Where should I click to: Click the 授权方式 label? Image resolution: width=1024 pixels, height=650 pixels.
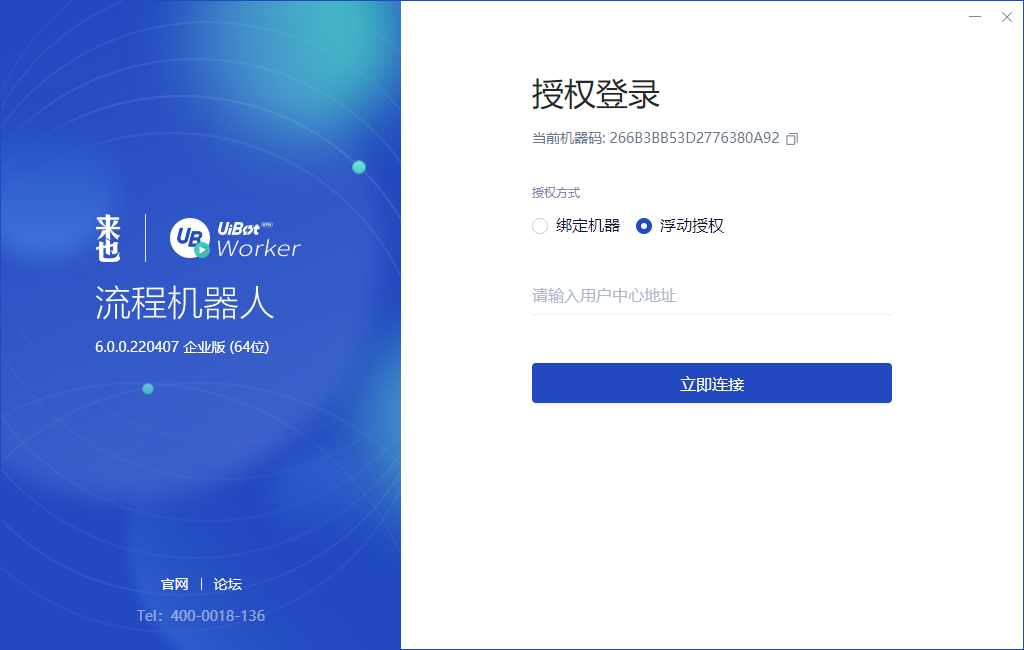[x=556, y=193]
